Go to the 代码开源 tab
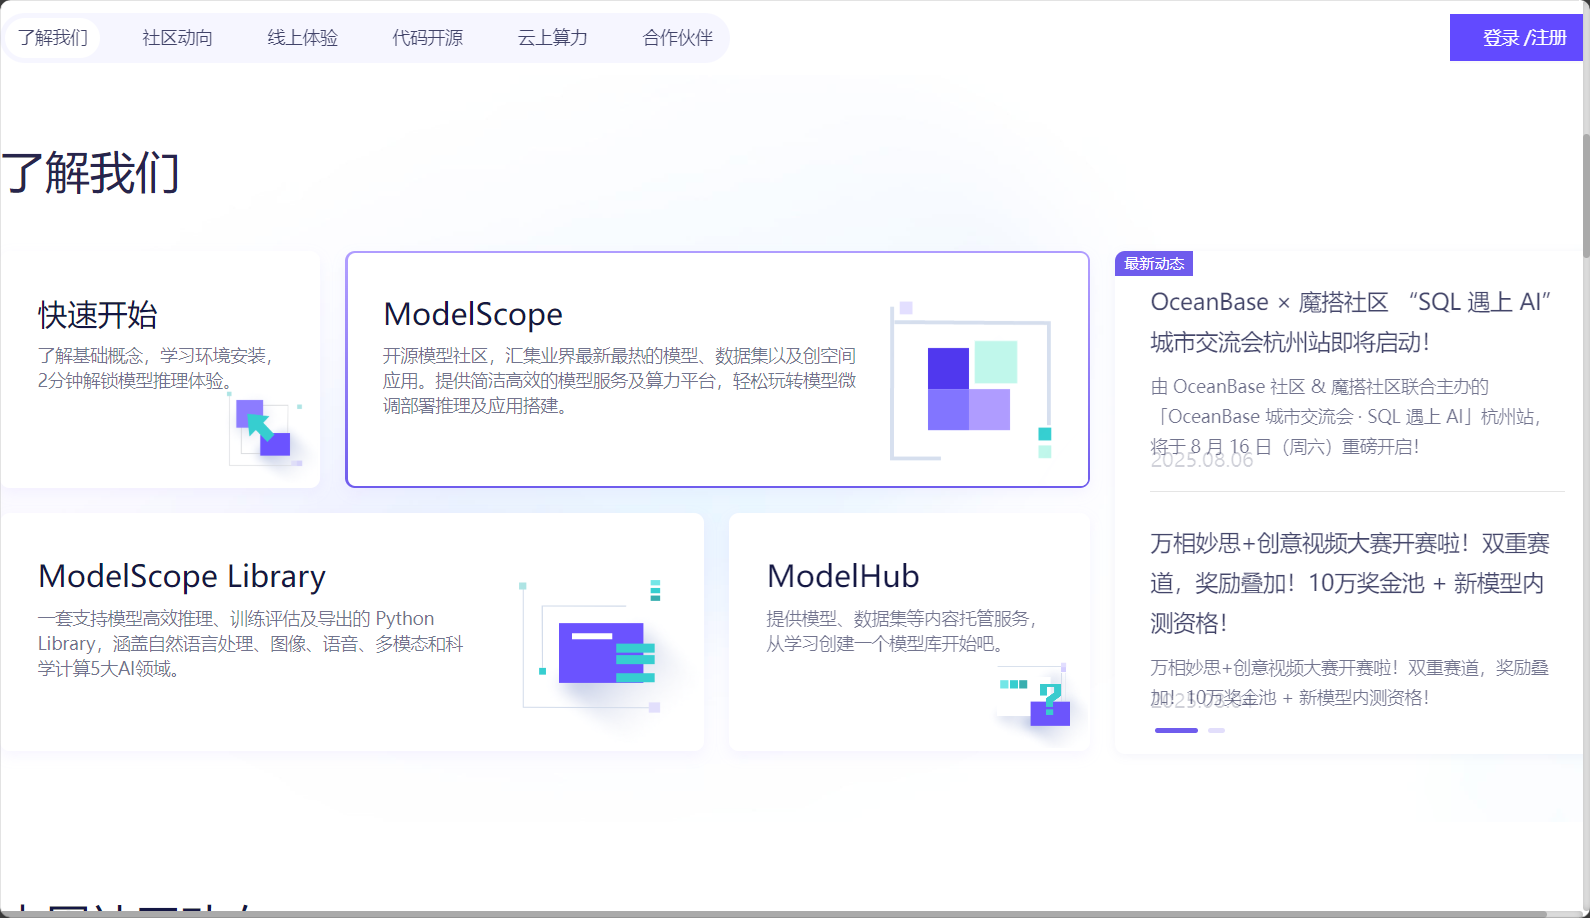 point(427,38)
